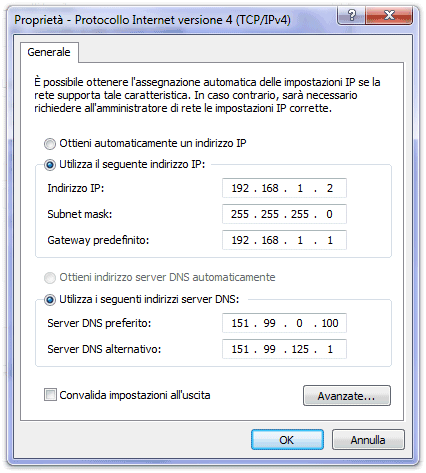
Task: Enable Convalida impostazioni all'uscita checkbox
Action: (50, 395)
